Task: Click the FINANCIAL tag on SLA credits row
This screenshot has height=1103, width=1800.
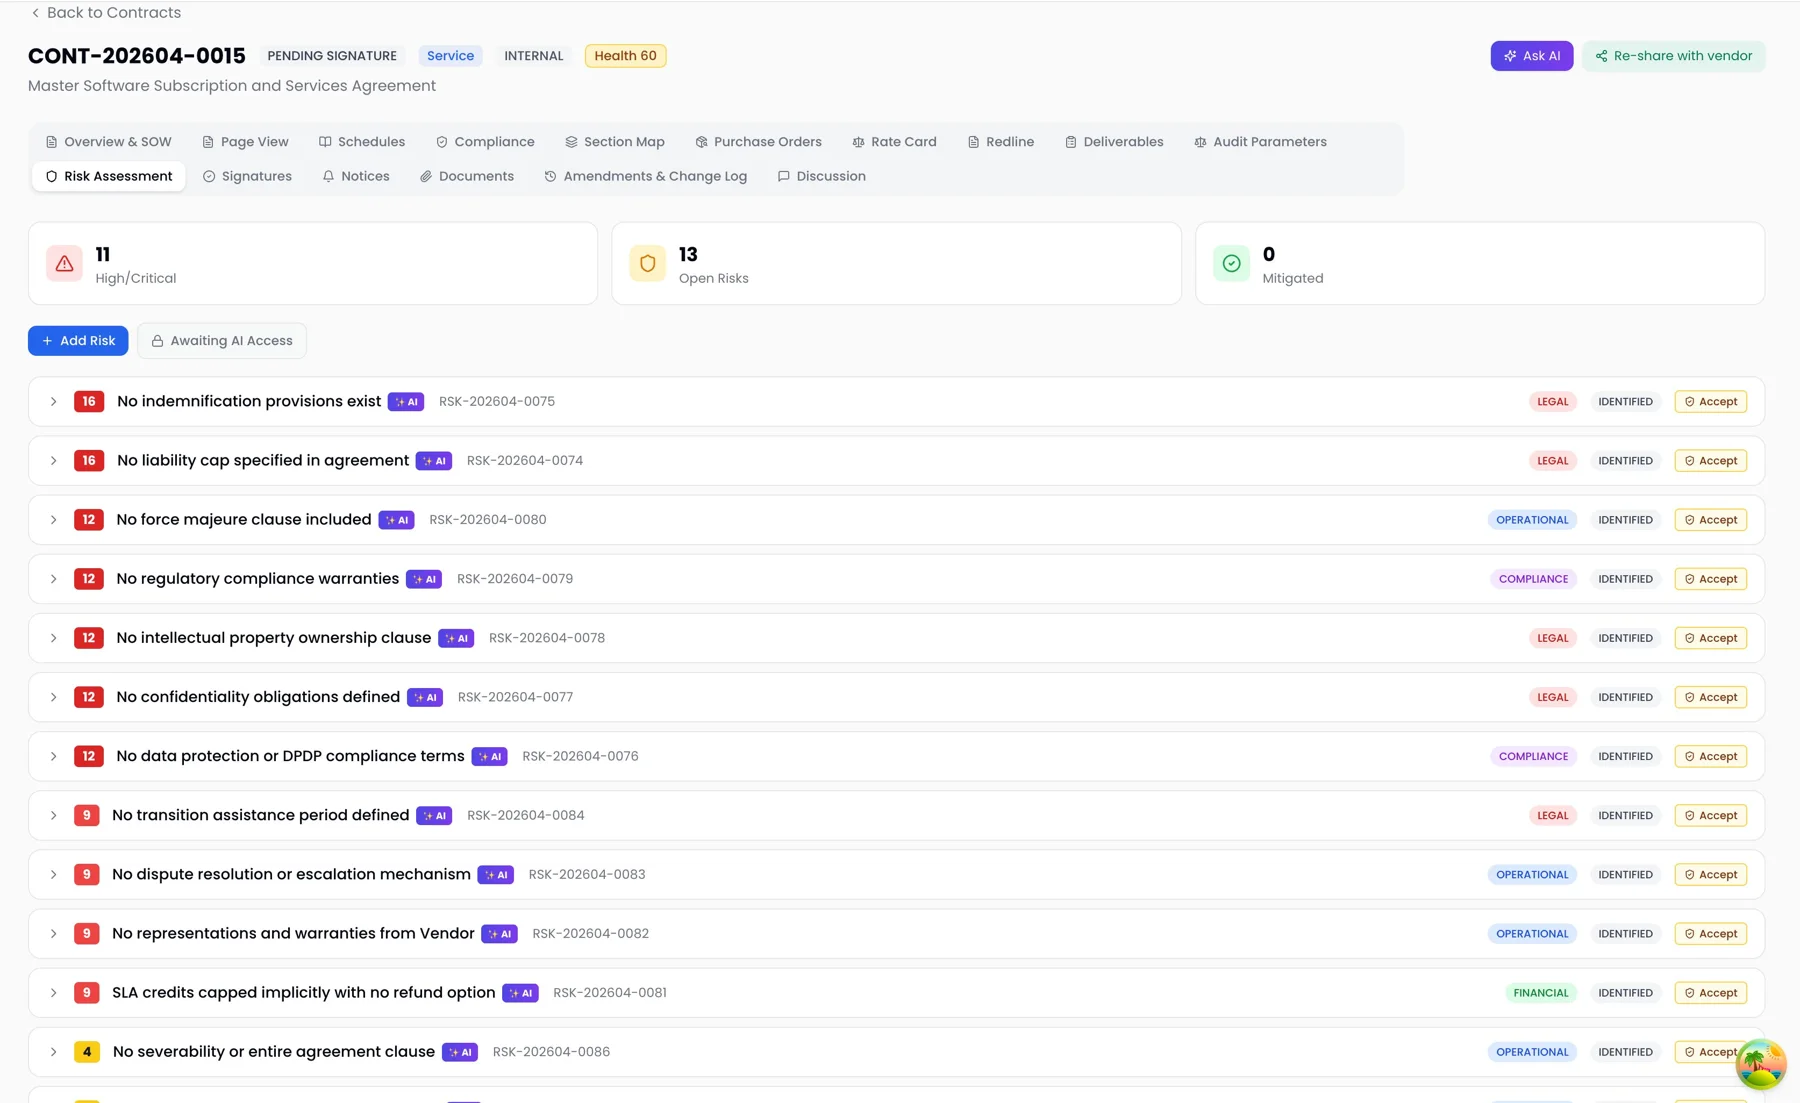Action: coord(1541,993)
